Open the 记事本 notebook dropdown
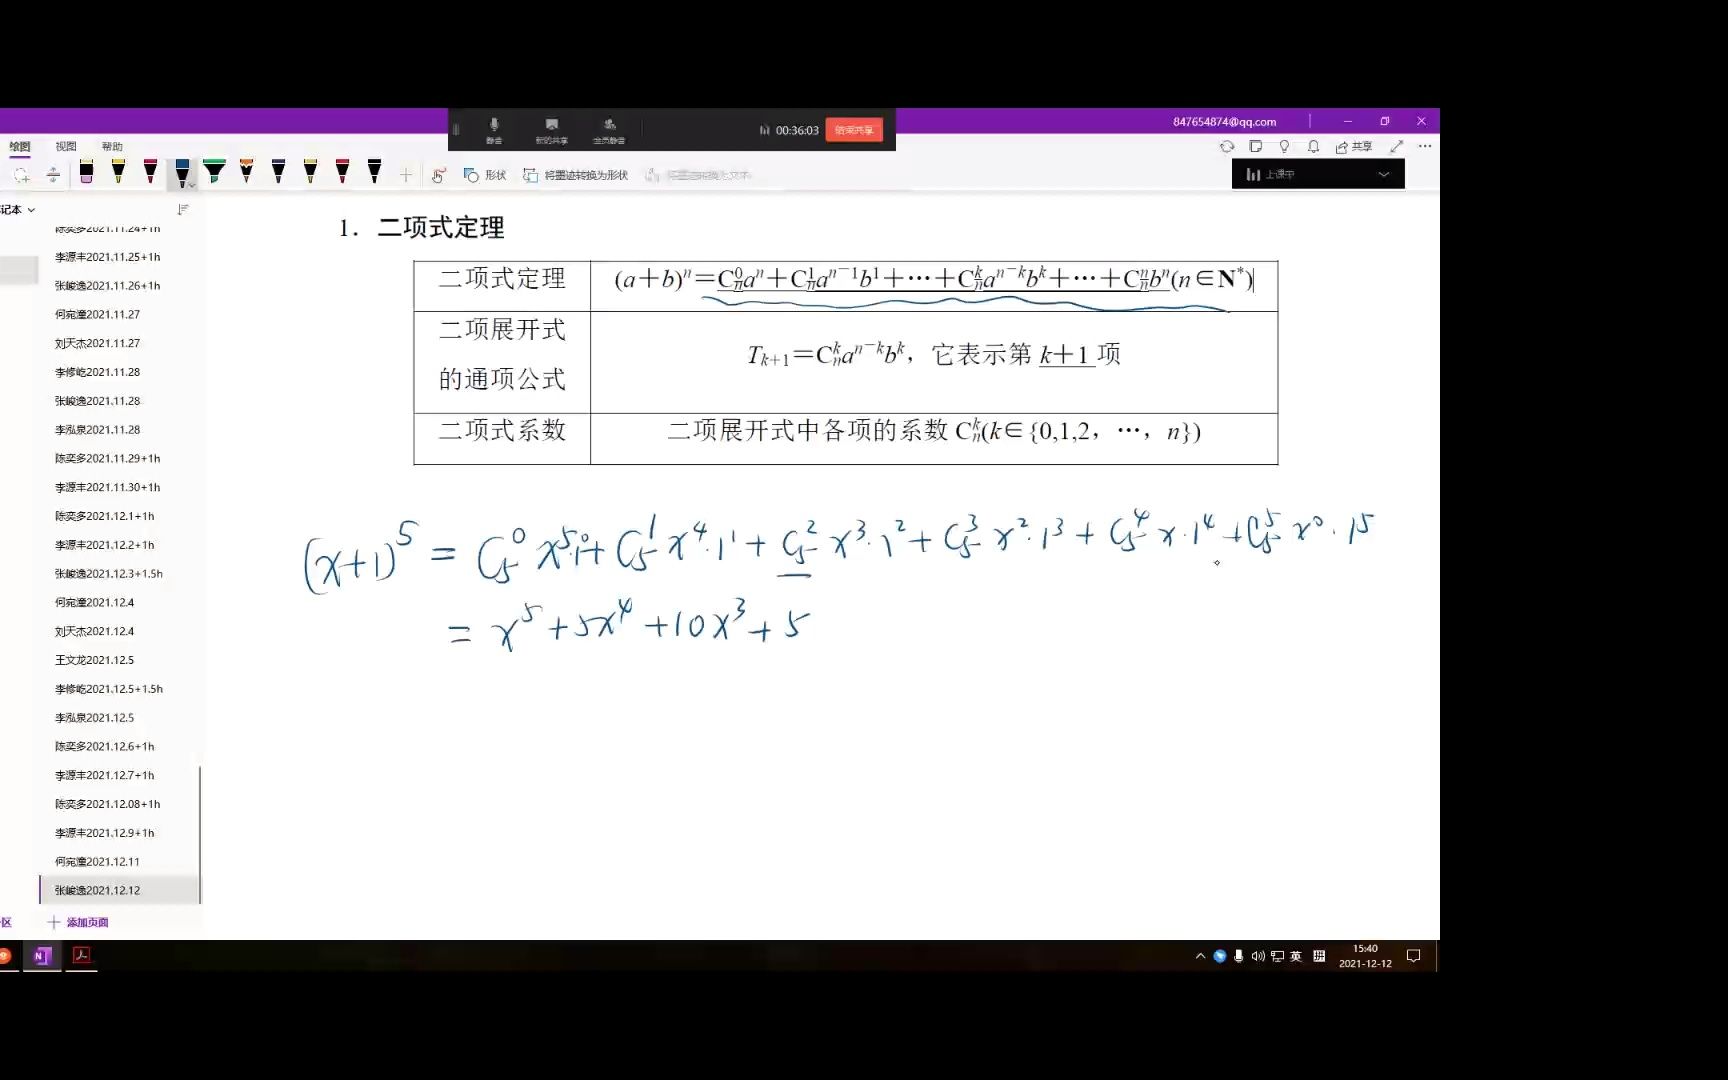This screenshot has width=1728, height=1080. coord(19,209)
